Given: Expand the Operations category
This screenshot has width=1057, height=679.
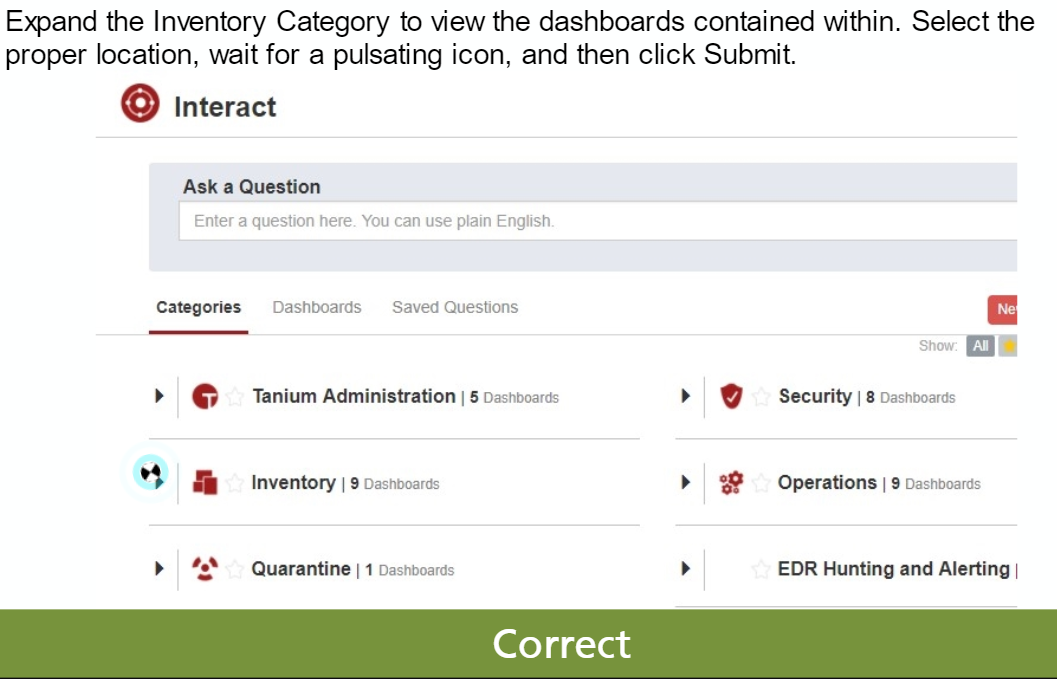Looking at the screenshot, I should tap(686, 482).
